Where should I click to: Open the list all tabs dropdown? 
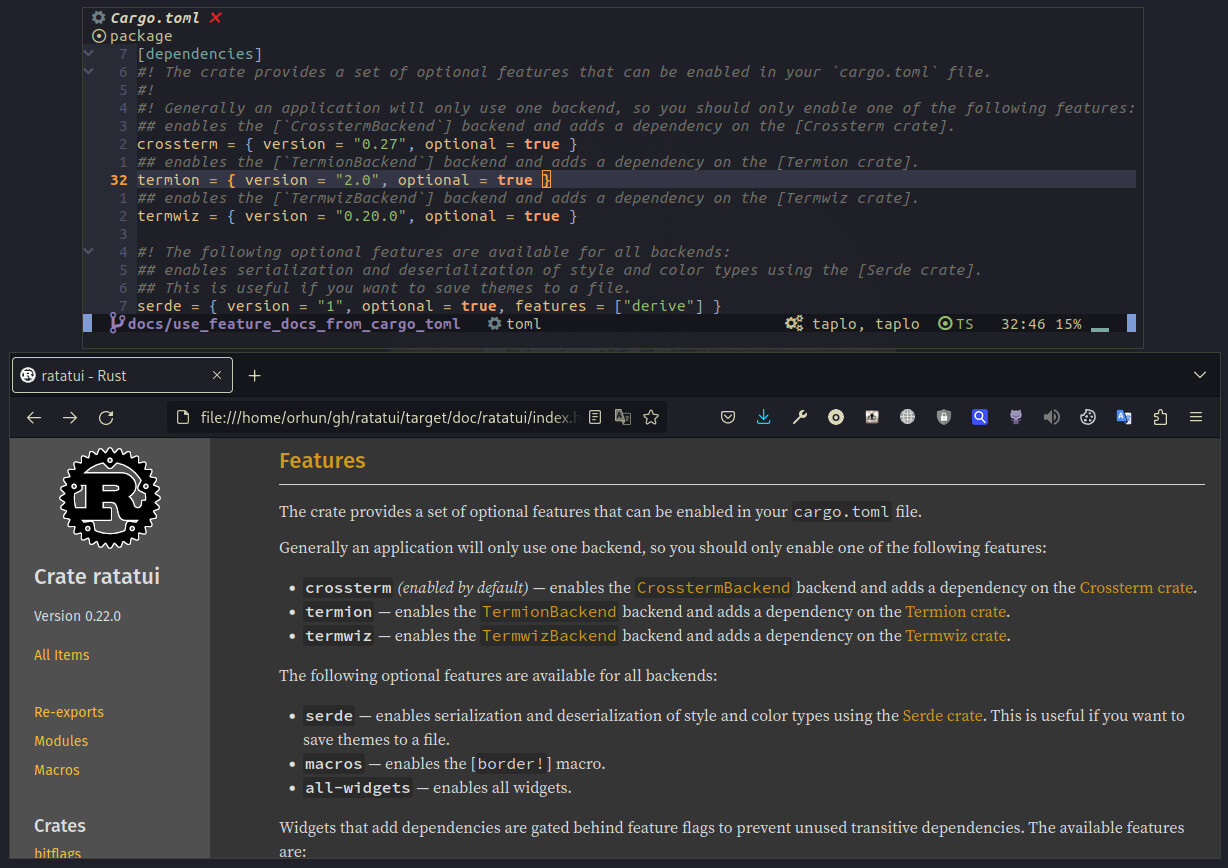pos(1201,375)
